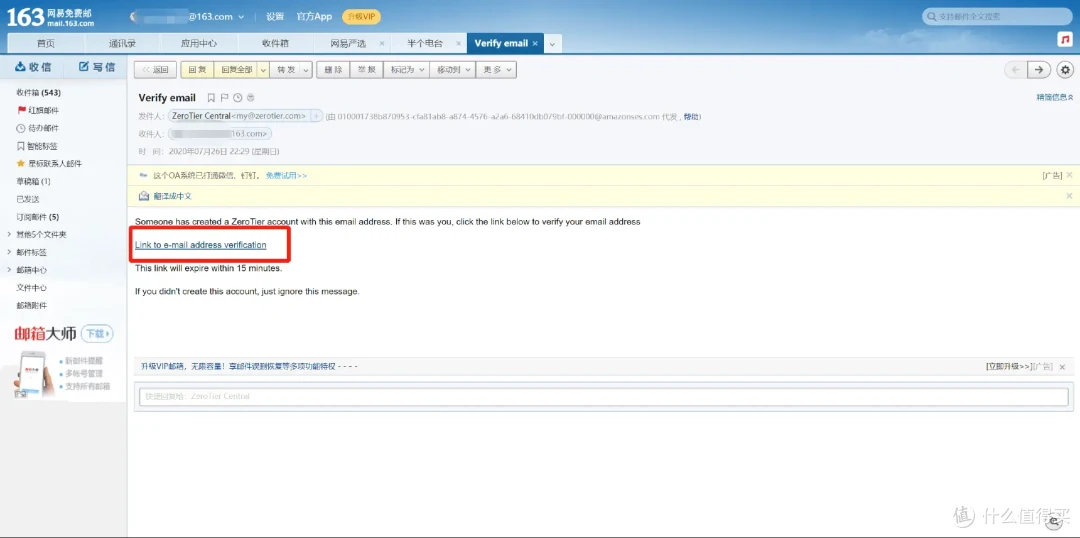The width and height of the screenshot is (1080, 538).
Task: Go to the next mail arrow
Action: [1039, 70]
